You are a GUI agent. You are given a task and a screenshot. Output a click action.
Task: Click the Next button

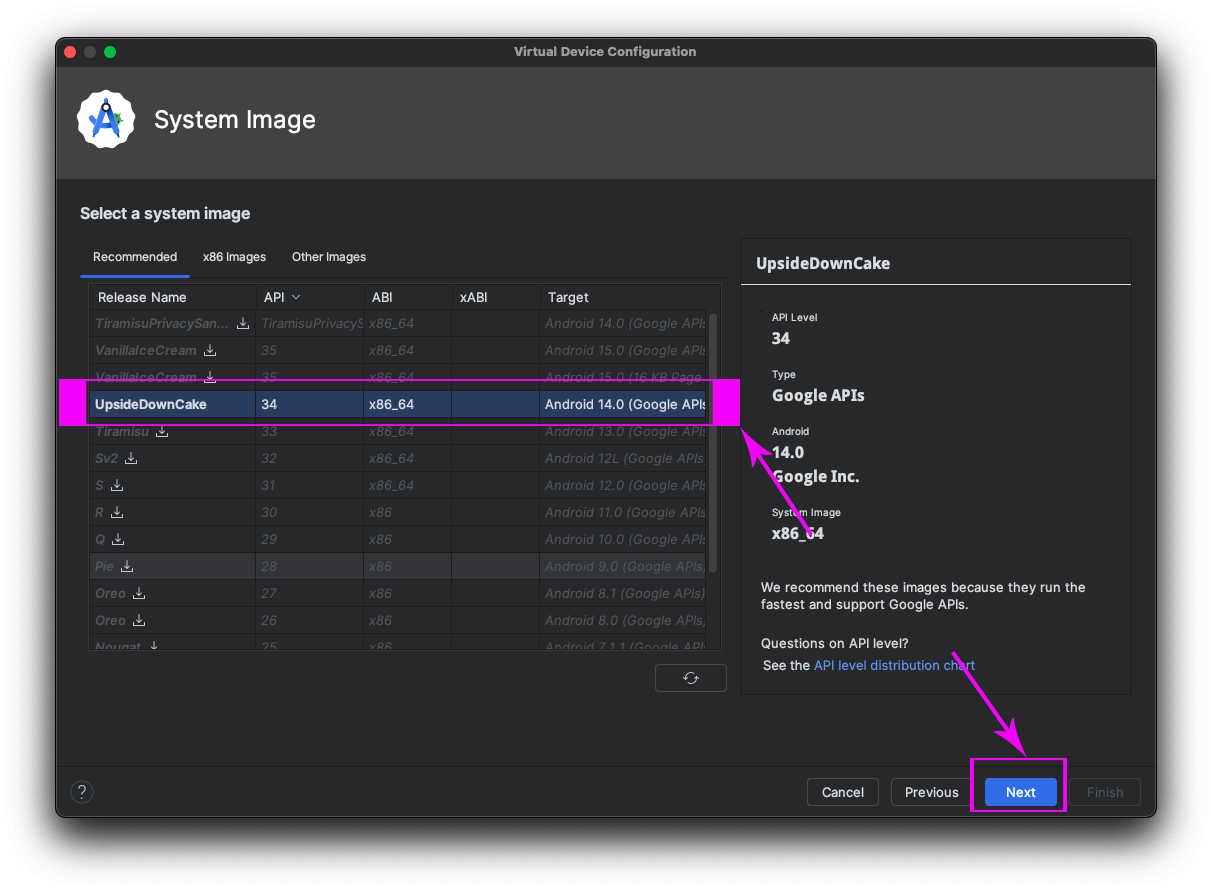(1021, 792)
